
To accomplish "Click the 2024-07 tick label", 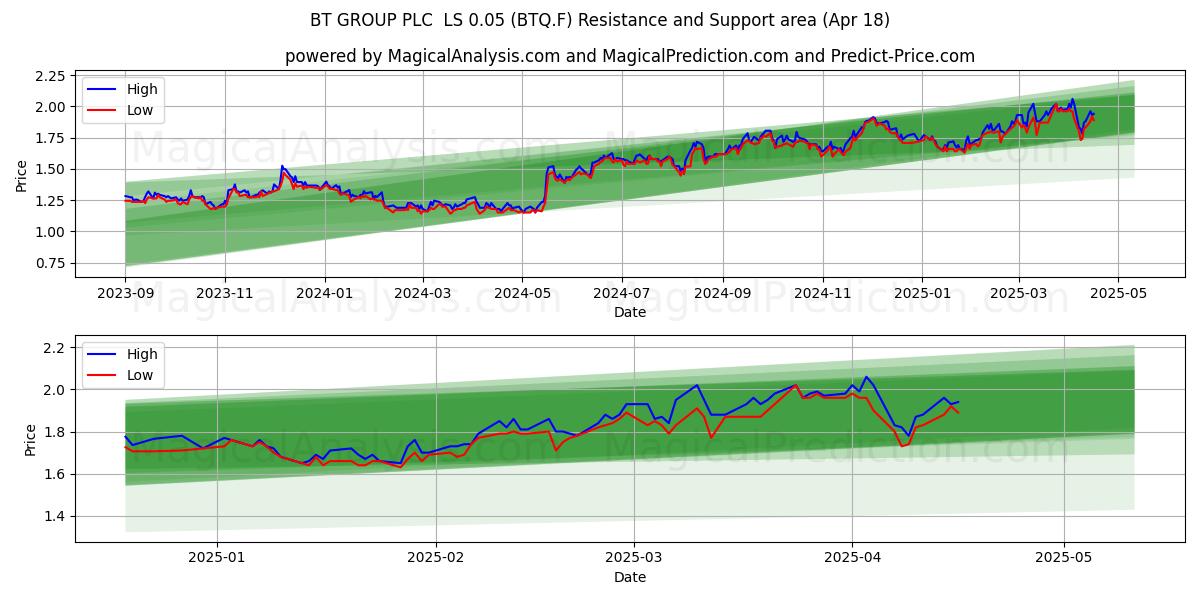I will pos(622,293).
